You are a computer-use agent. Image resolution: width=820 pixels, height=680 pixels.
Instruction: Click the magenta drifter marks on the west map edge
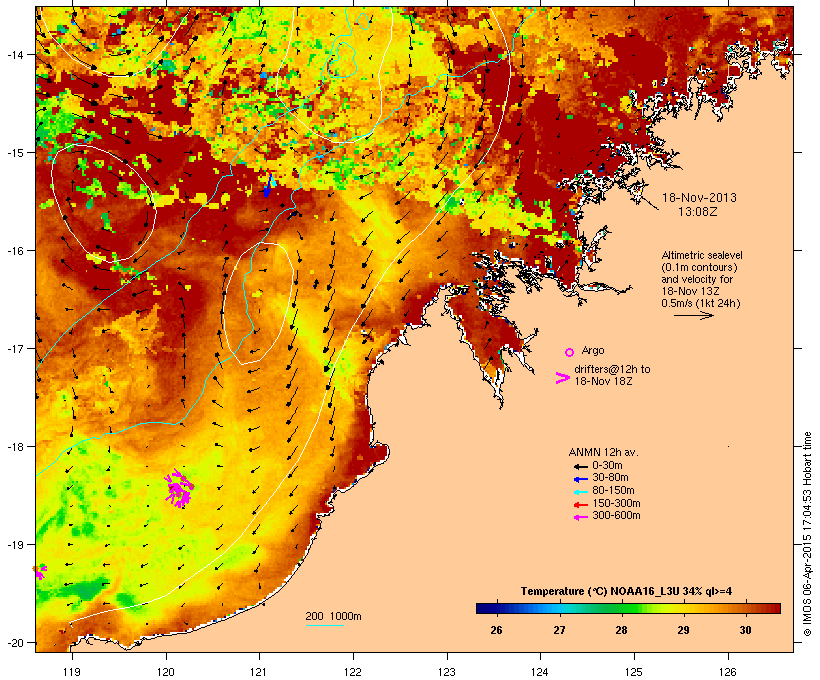point(40,571)
